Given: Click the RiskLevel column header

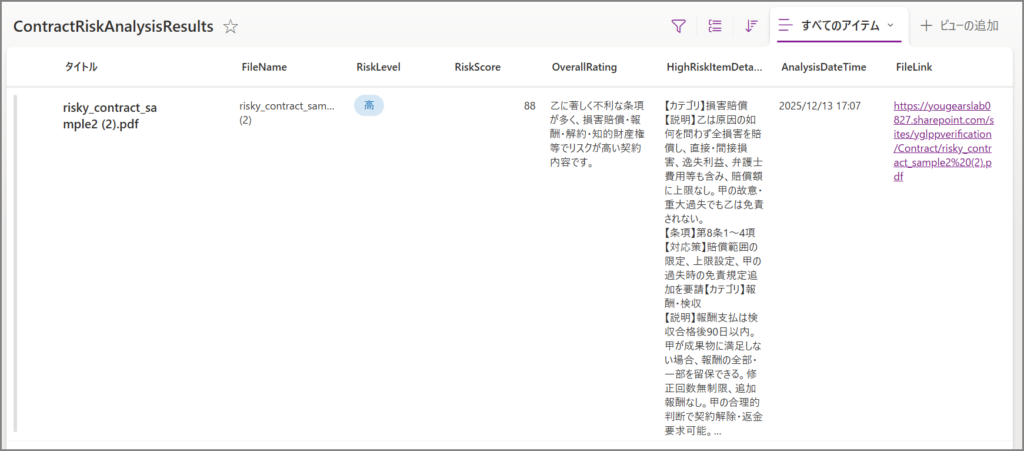Looking at the screenshot, I should tap(380, 67).
